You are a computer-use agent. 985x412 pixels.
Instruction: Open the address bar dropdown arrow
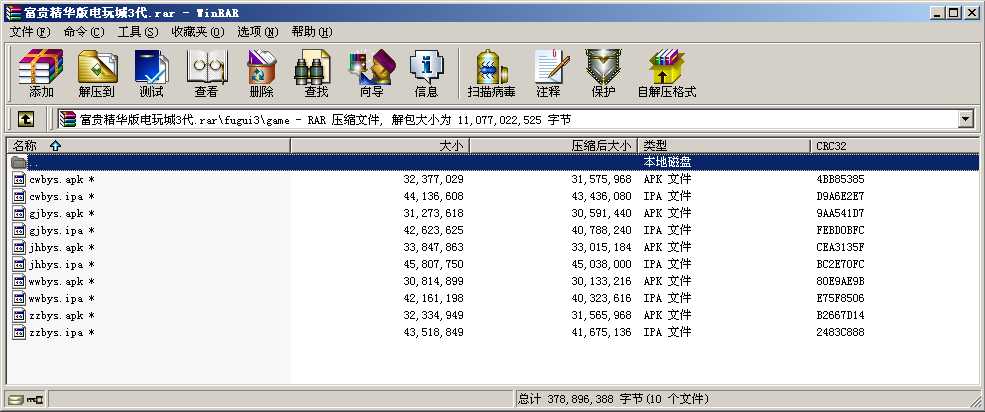965,119
